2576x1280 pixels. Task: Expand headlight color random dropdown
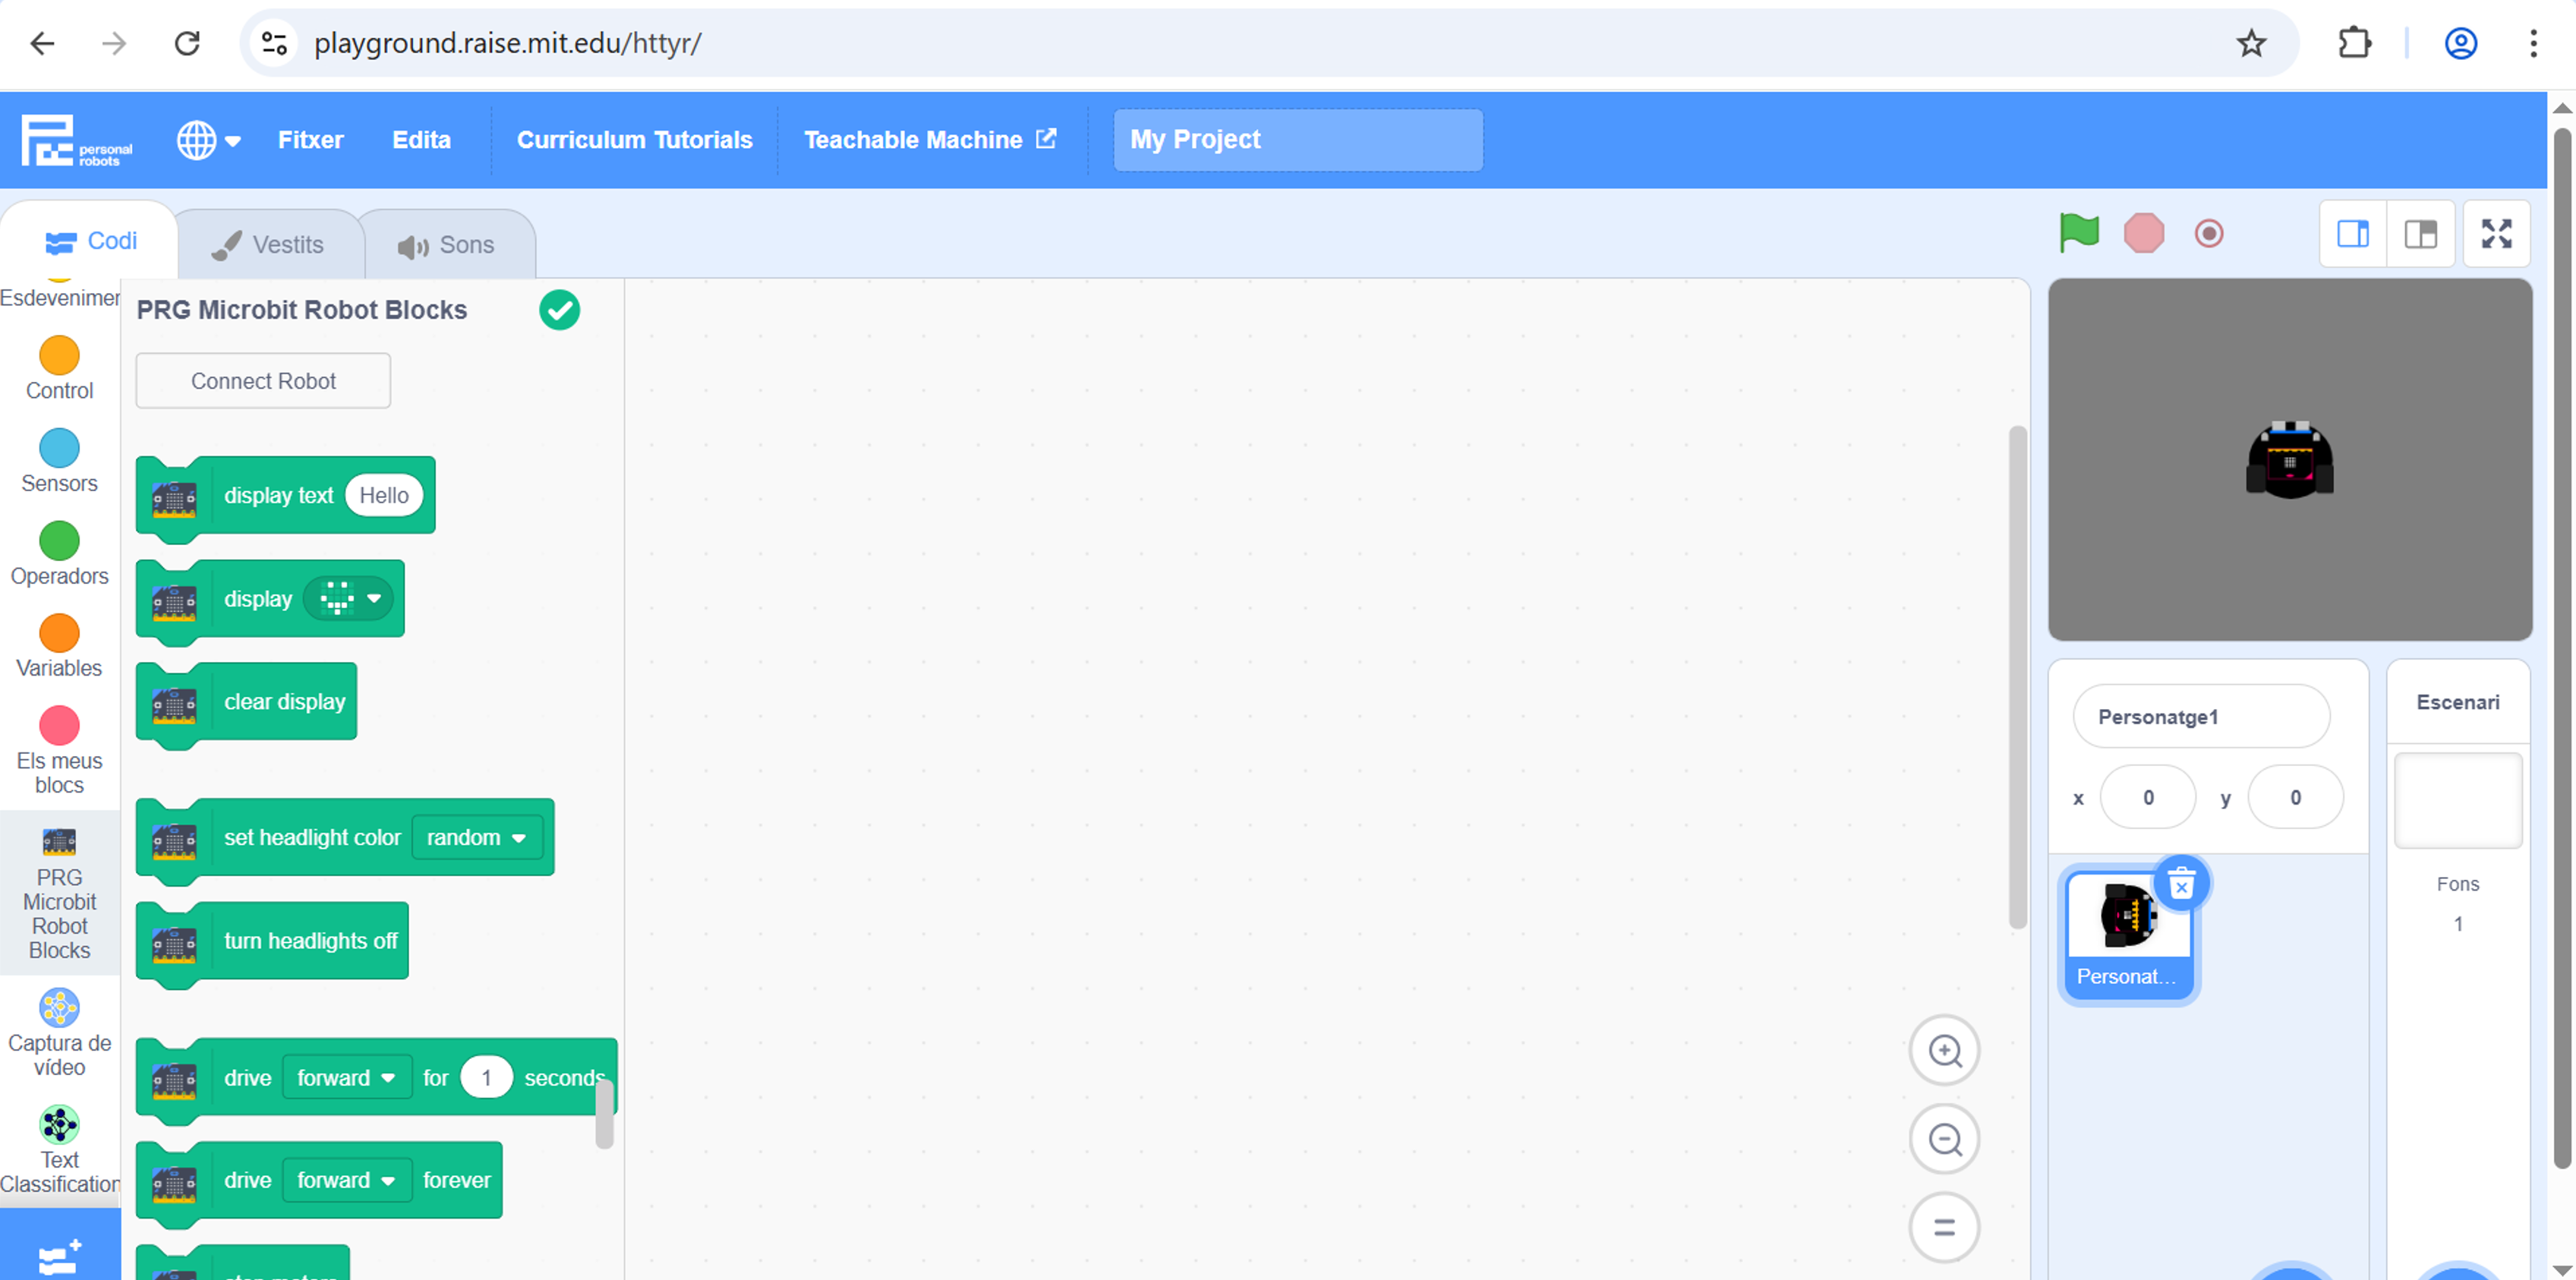point(477,838)
